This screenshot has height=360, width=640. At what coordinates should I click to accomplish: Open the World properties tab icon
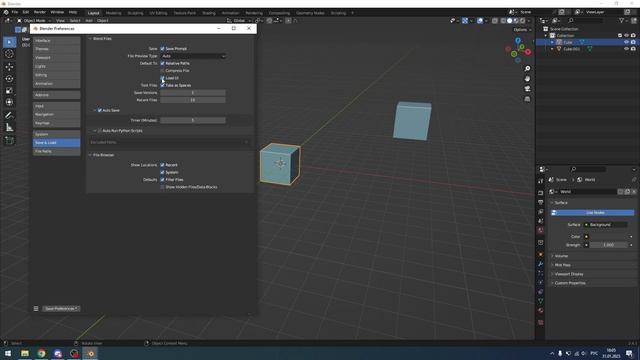click(541, 230)
